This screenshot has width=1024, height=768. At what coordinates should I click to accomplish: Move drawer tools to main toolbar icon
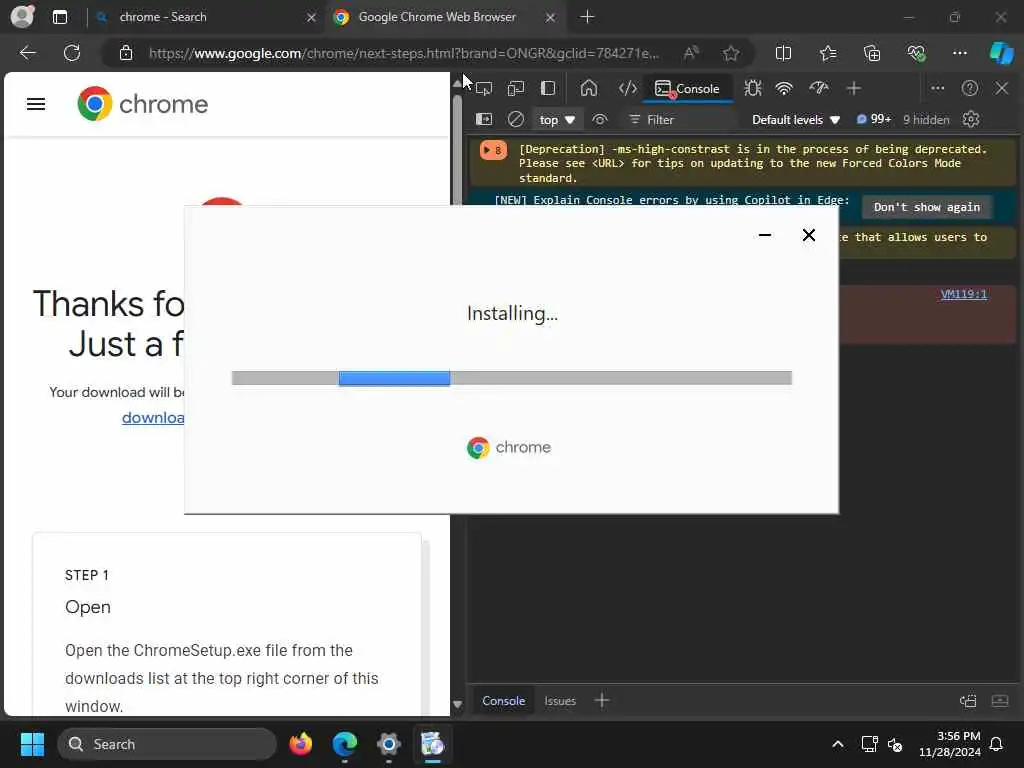(x=968, y=701)
